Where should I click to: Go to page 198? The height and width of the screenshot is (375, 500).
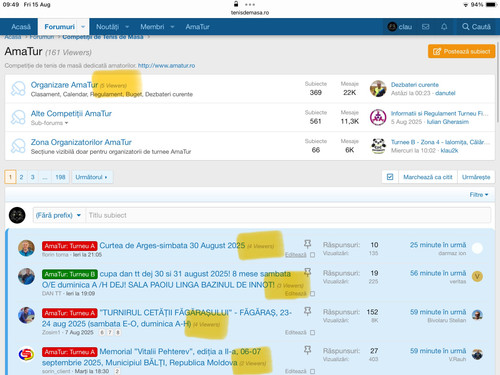coord(60,177)
